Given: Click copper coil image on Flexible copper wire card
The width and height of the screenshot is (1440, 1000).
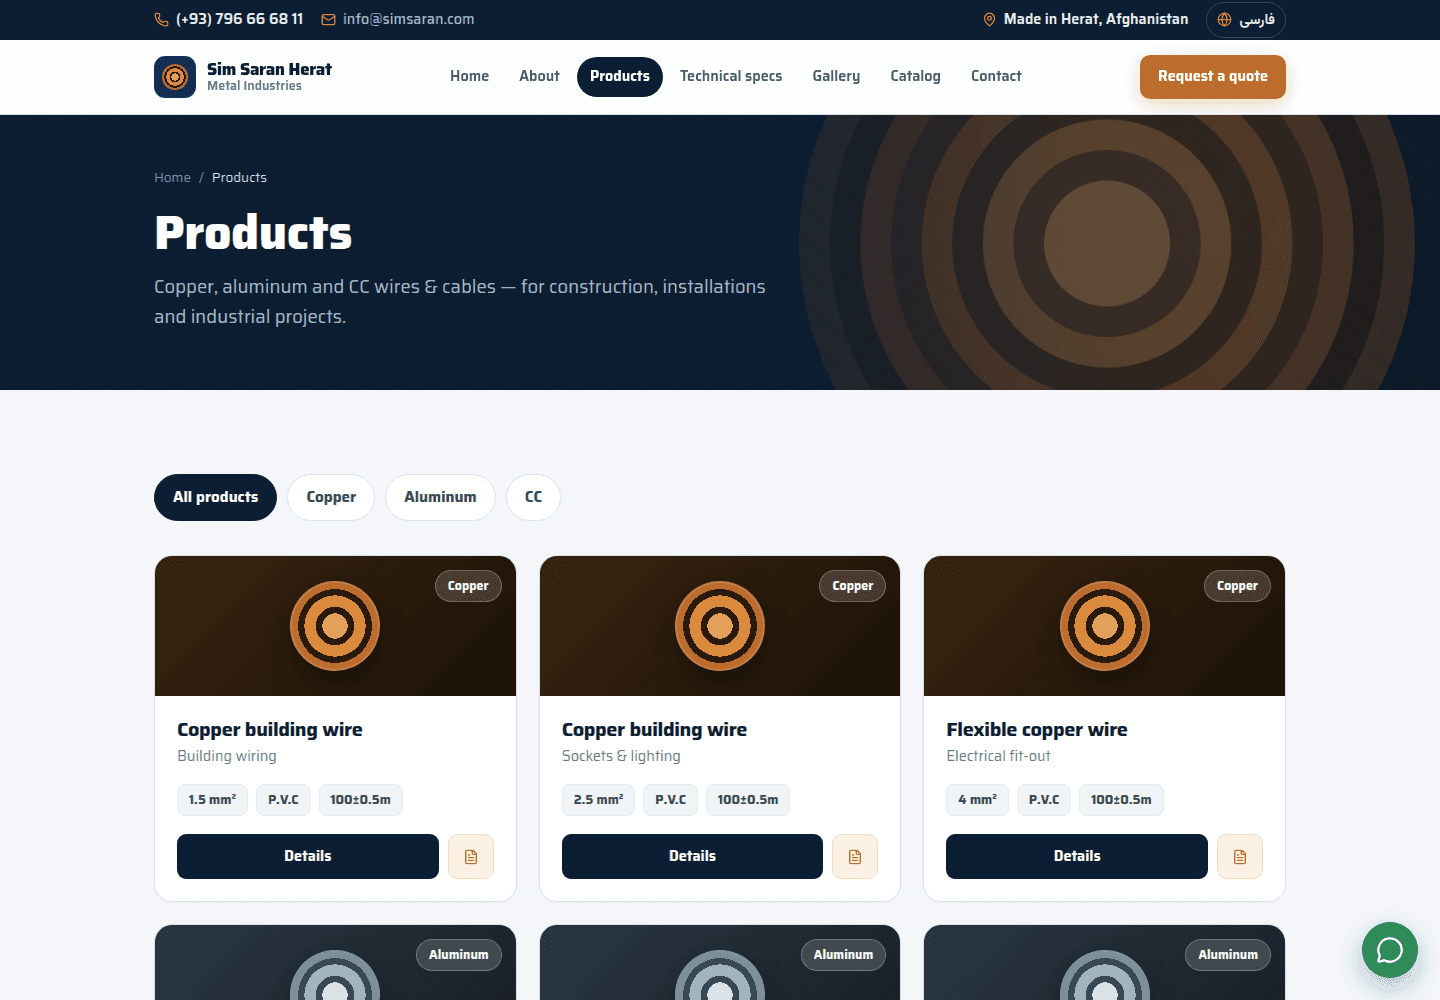Looking at the screenshot, I should pos(1105,626).
